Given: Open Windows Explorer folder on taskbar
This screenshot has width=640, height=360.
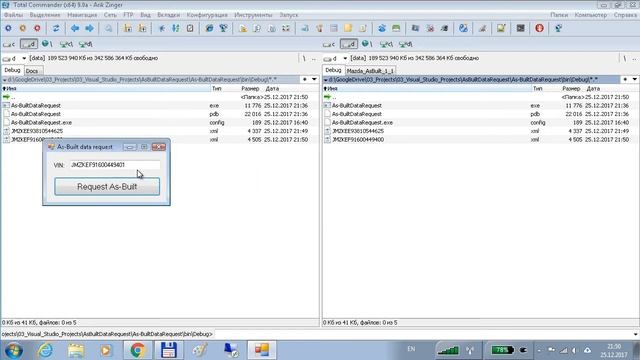Looking at the screenshot, I should pos(76,350).
